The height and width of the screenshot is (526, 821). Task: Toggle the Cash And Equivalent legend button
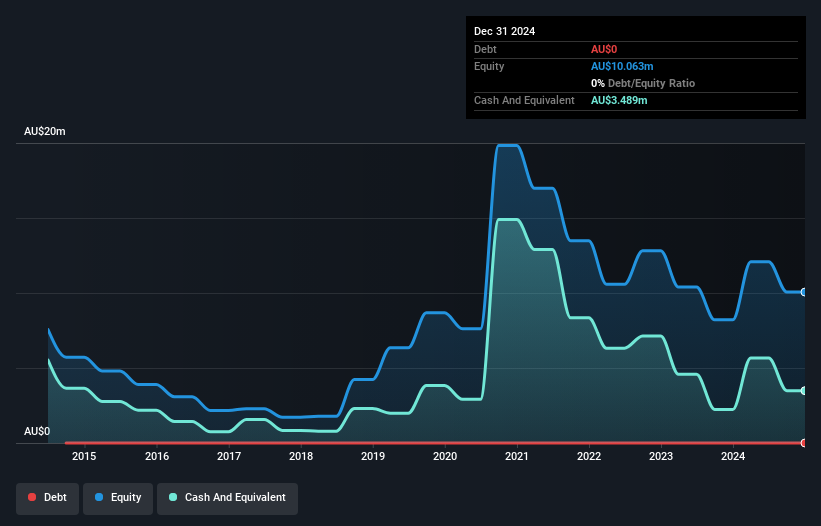click(227, 498)
